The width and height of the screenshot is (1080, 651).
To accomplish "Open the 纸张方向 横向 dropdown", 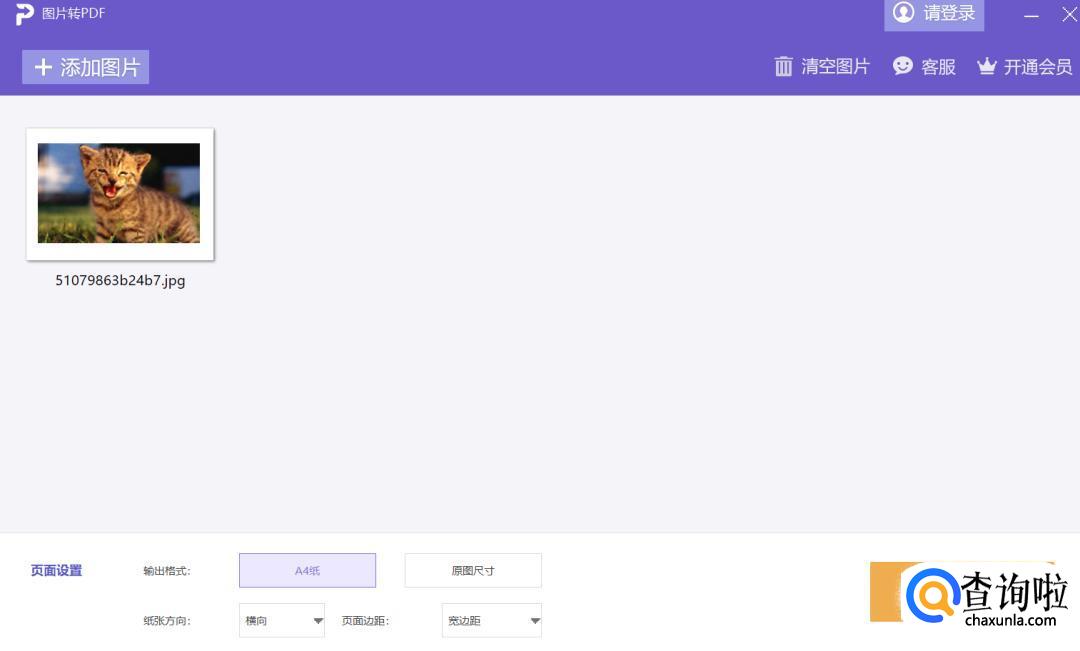I will tap(282, 621).
